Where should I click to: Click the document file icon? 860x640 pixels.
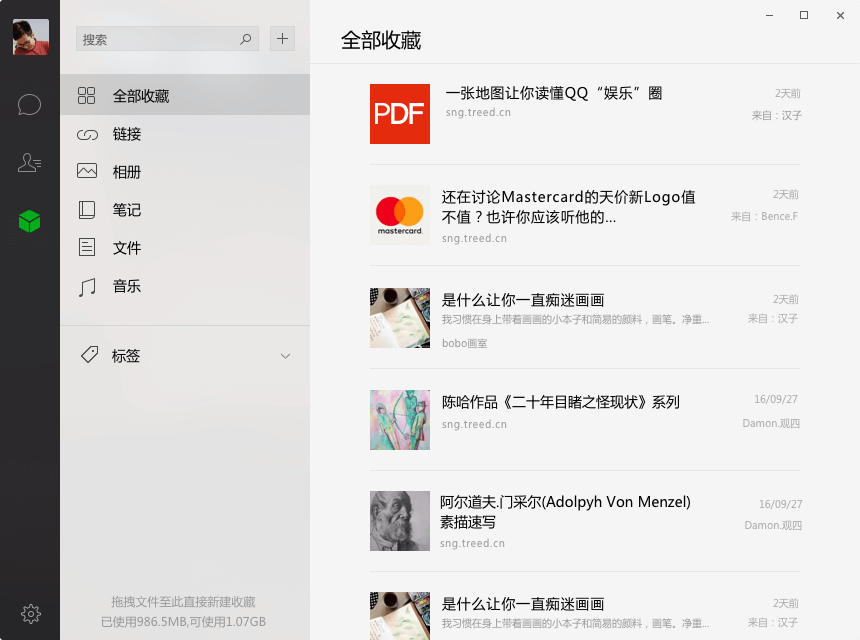[x=87, y=247]
